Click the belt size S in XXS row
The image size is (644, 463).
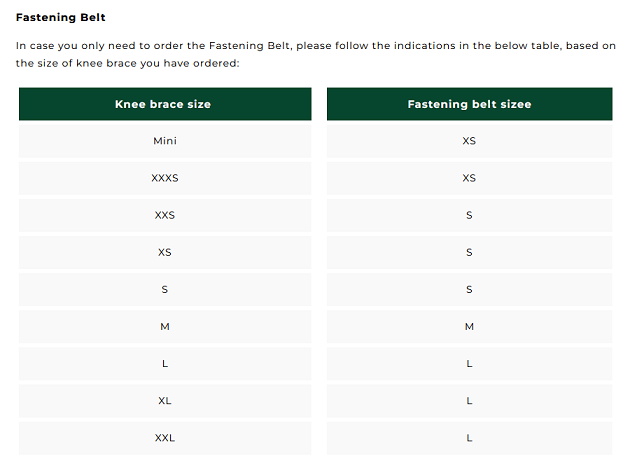point(469,215)
